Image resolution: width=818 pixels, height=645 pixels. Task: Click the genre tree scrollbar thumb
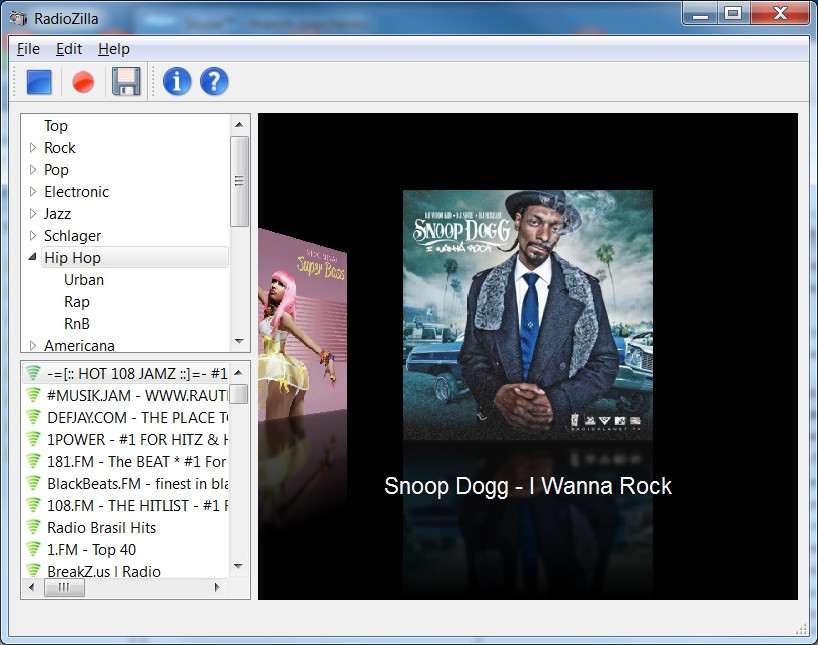click(x=239, y=181)
